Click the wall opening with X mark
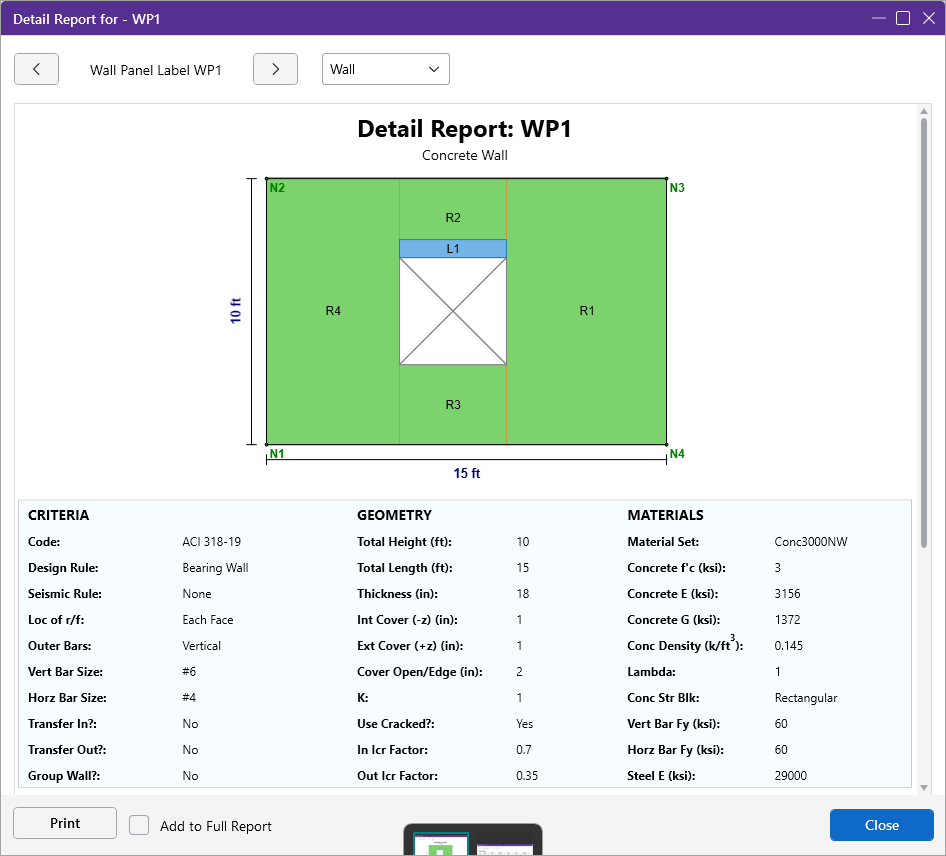Viewport: 946px width, 856px height. coord(453,311)
